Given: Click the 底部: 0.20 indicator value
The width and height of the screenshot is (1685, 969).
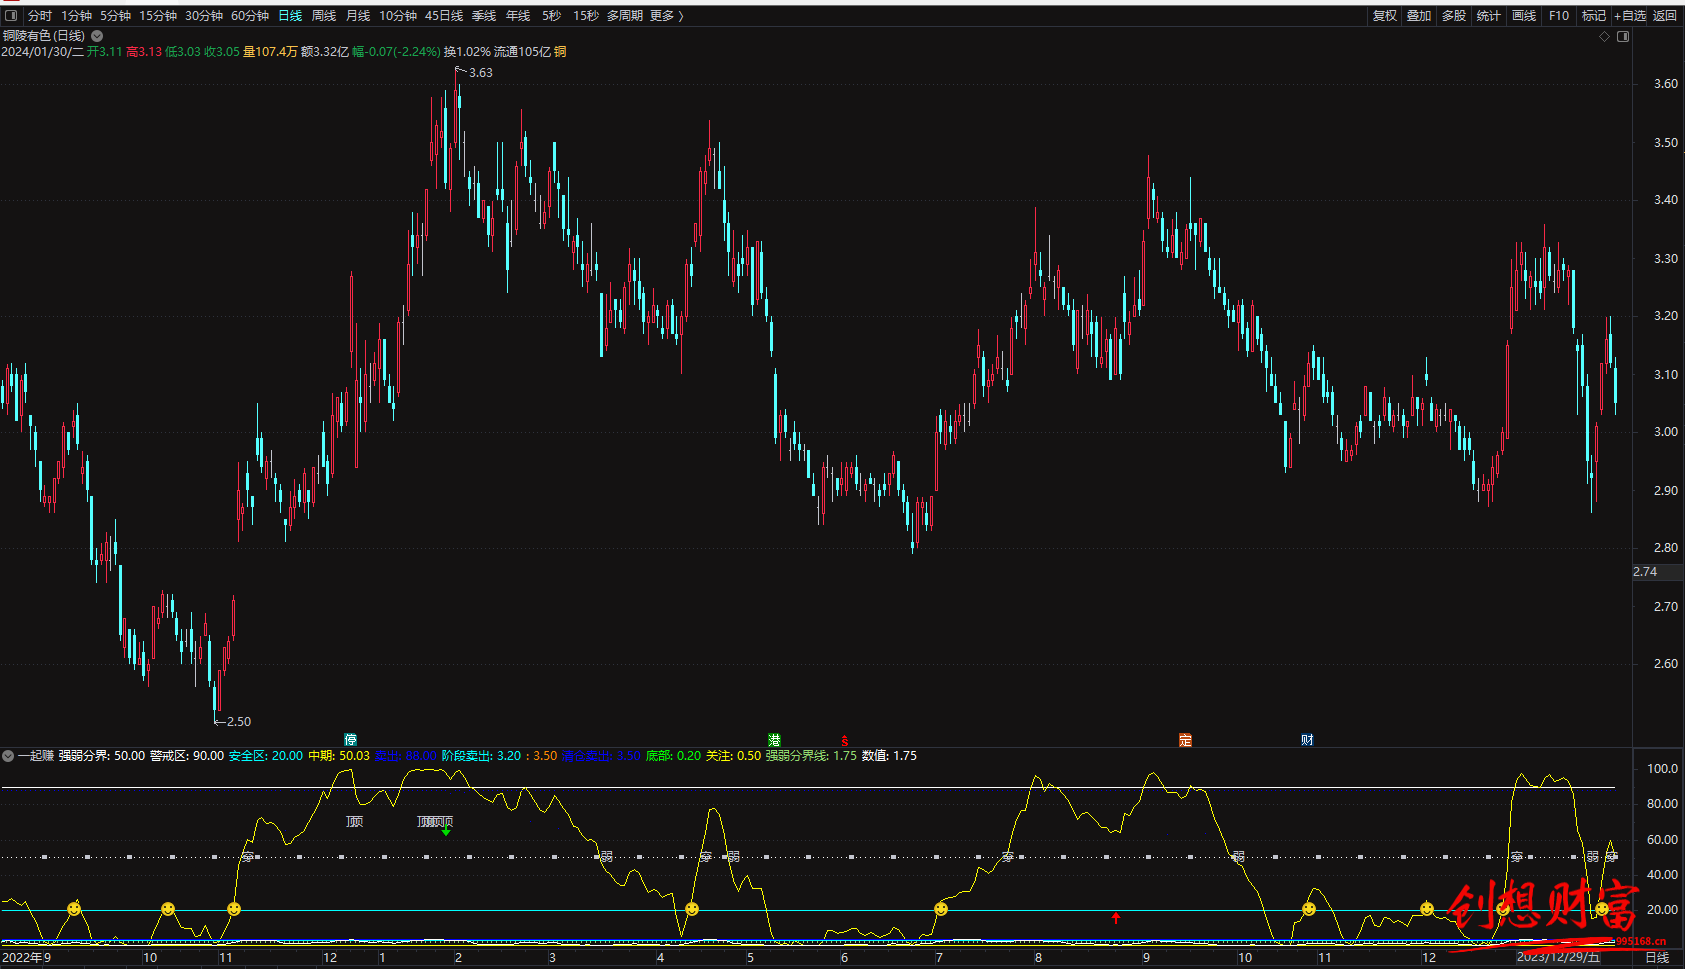Looking at the screenshot, I should [x=673, y=756].
